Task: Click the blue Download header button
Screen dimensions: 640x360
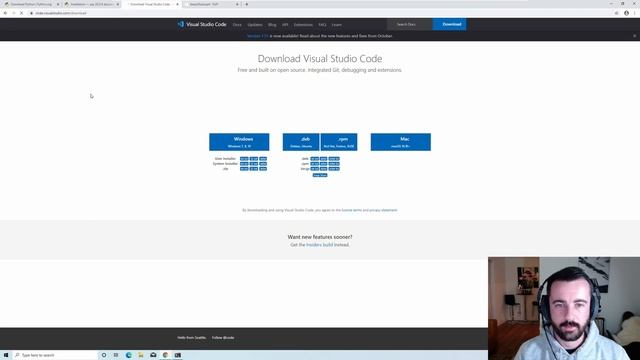Action: pyautogui.click(x=449, y=24)
